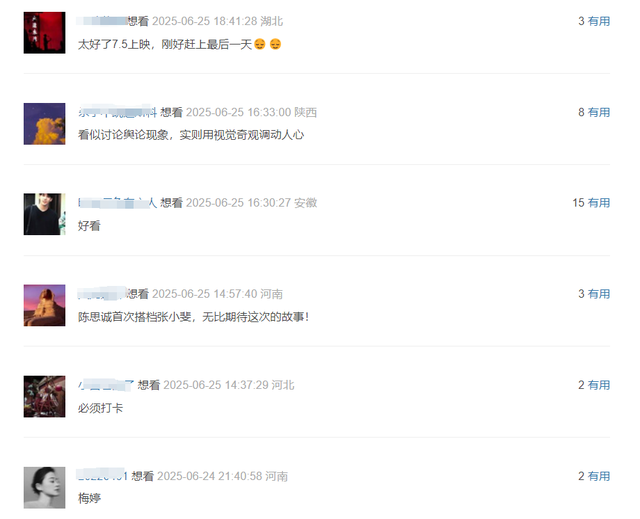This screenshot has height=519, width=640.
Task: Click 有用 next to the 15 count
Action: [599, 203]
